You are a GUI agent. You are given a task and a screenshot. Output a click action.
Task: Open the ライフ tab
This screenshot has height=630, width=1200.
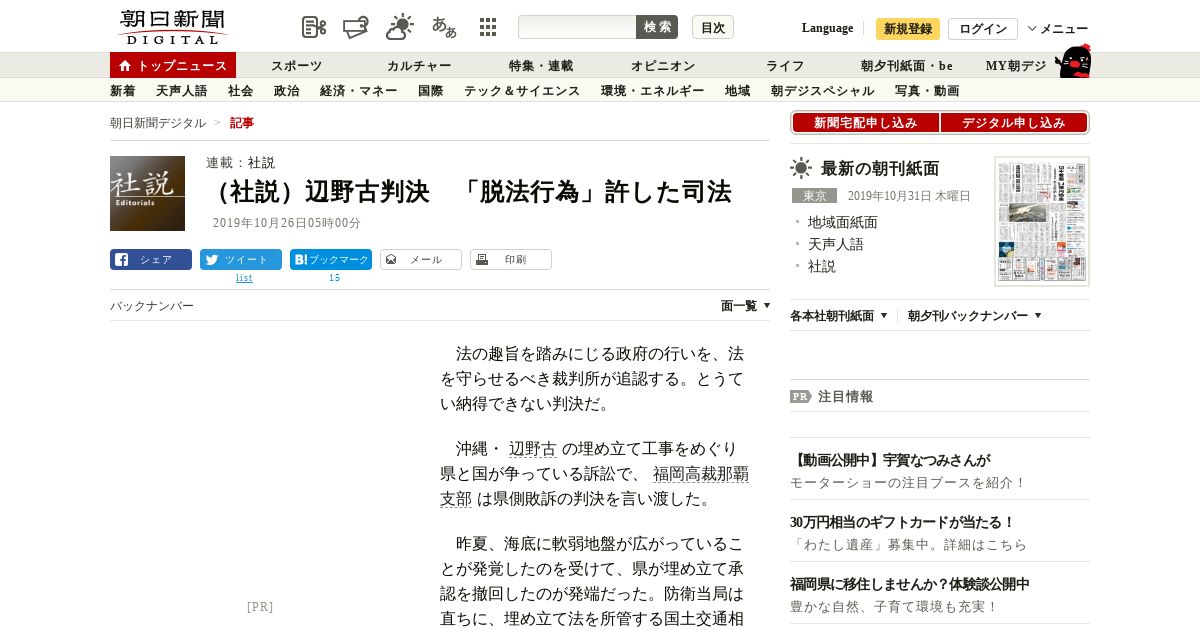(785, 65)
